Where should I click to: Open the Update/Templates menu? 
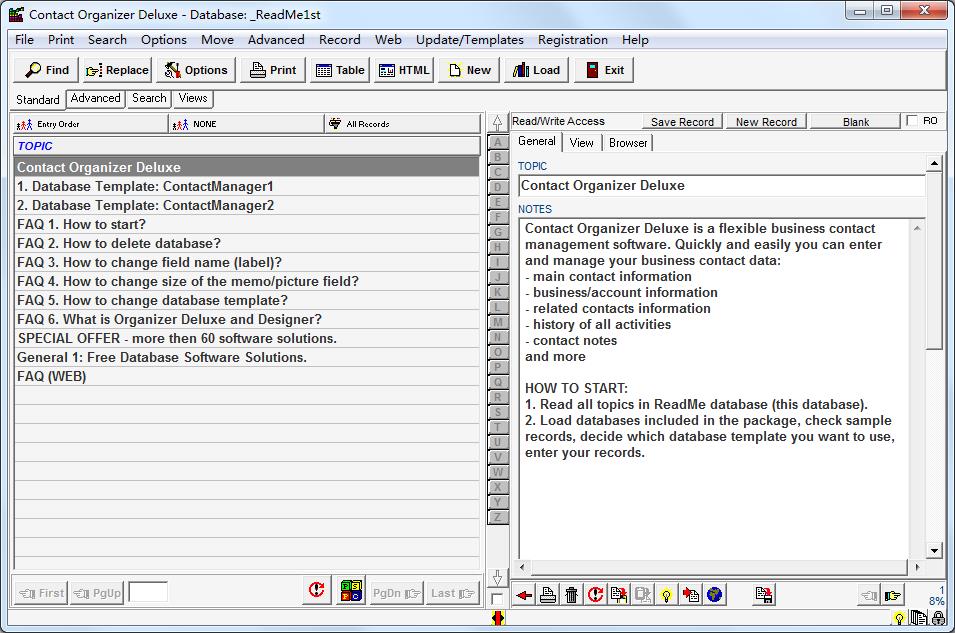pos(470,40)
